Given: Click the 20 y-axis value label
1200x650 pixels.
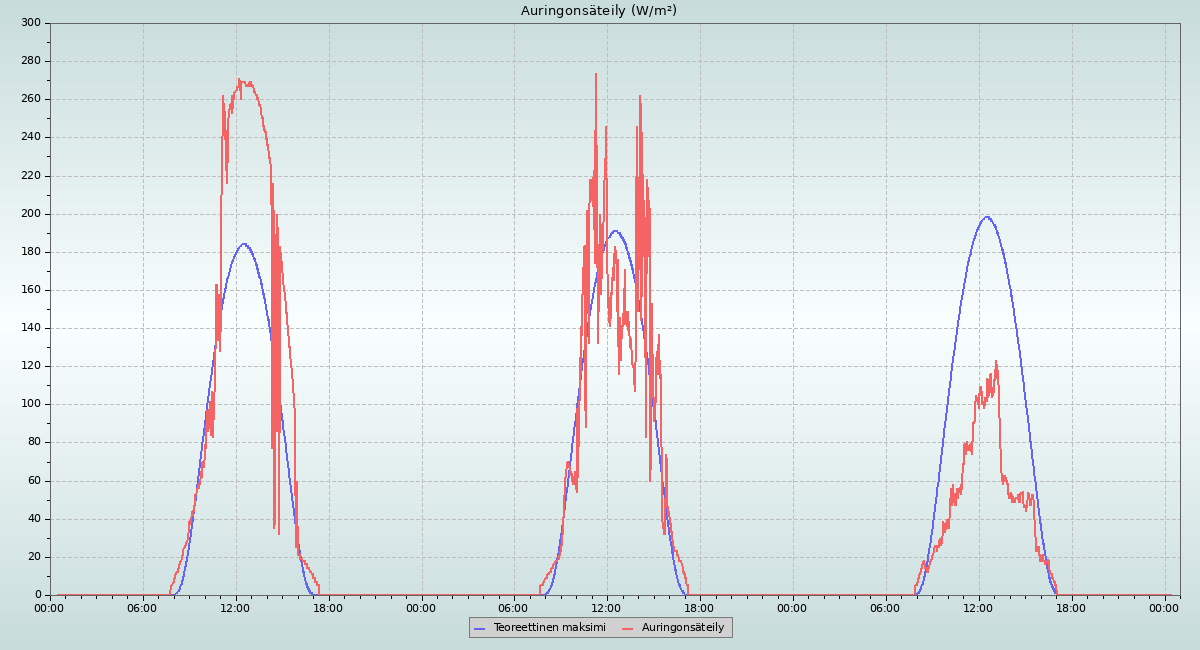Looking at the screenshot, I should [34, 557].
